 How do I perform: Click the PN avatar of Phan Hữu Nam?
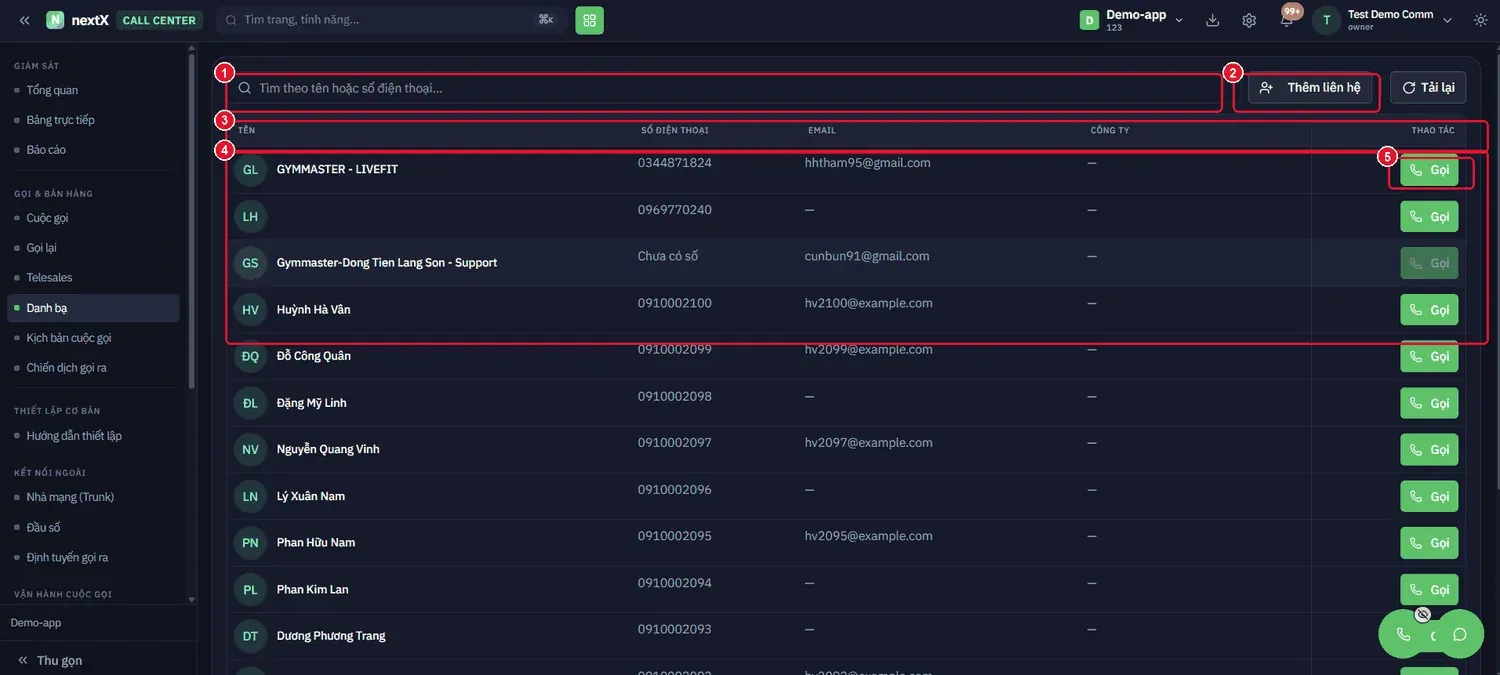250,543
